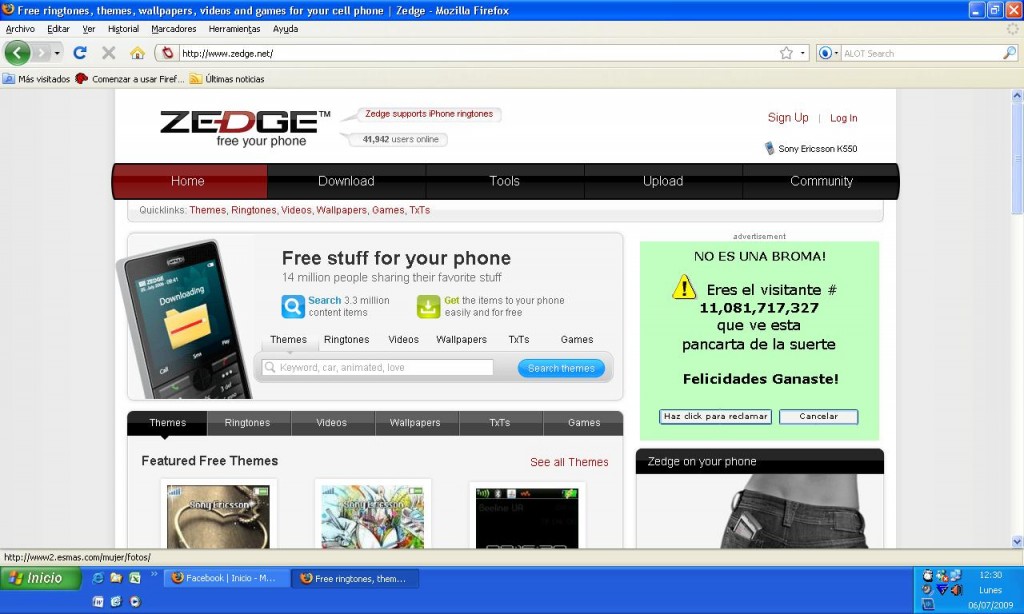Click the Themes quicklink
Screen dimensions: 1024x614
pyautogui.click(x=208, y=210)
